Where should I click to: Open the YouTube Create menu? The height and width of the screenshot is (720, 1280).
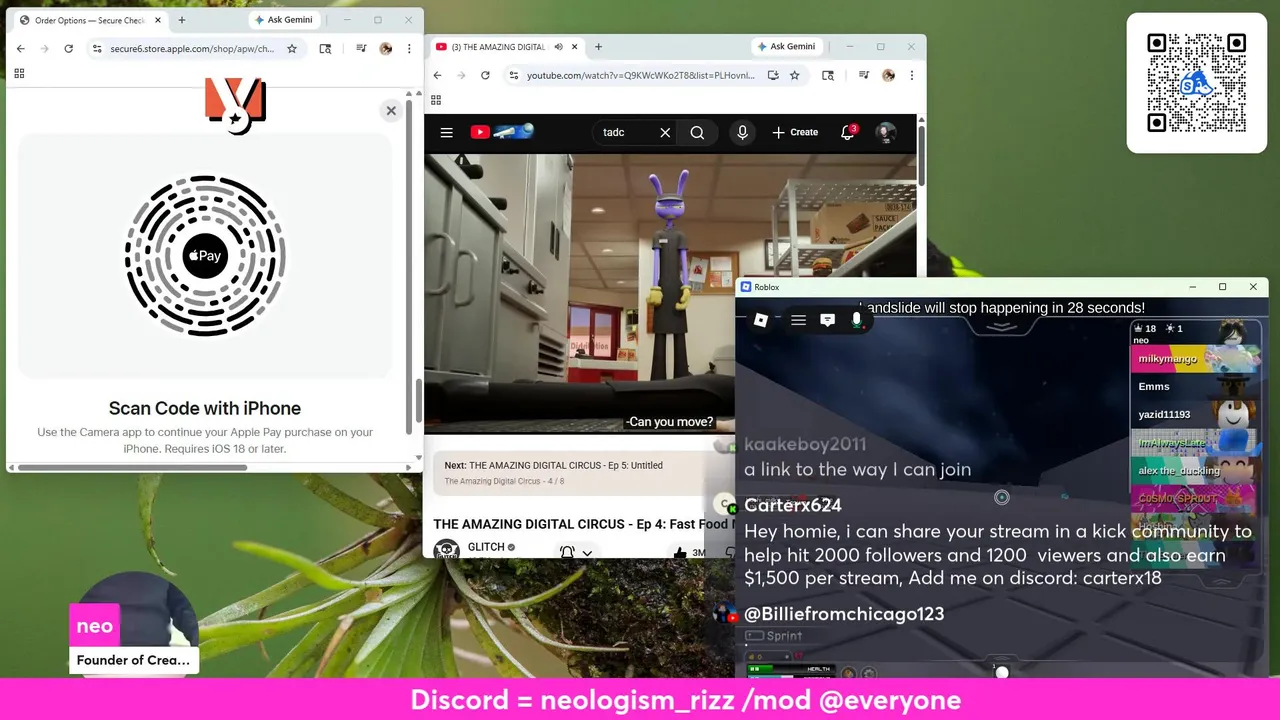pos(795,132)
